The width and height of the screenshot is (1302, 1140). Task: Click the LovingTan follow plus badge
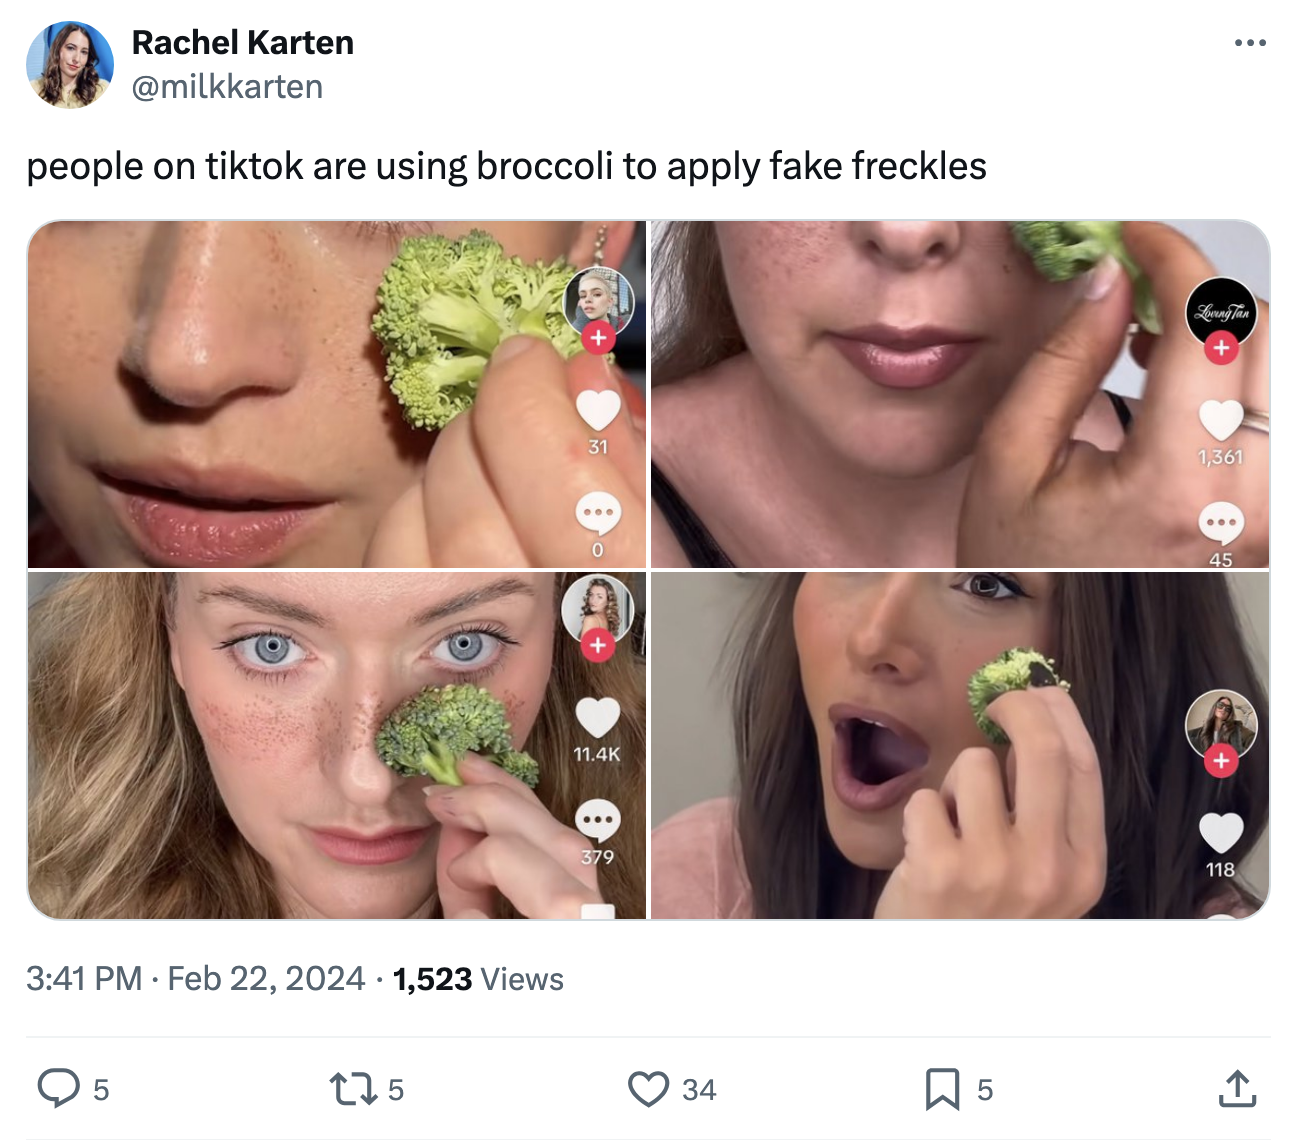pos(1221,348)
